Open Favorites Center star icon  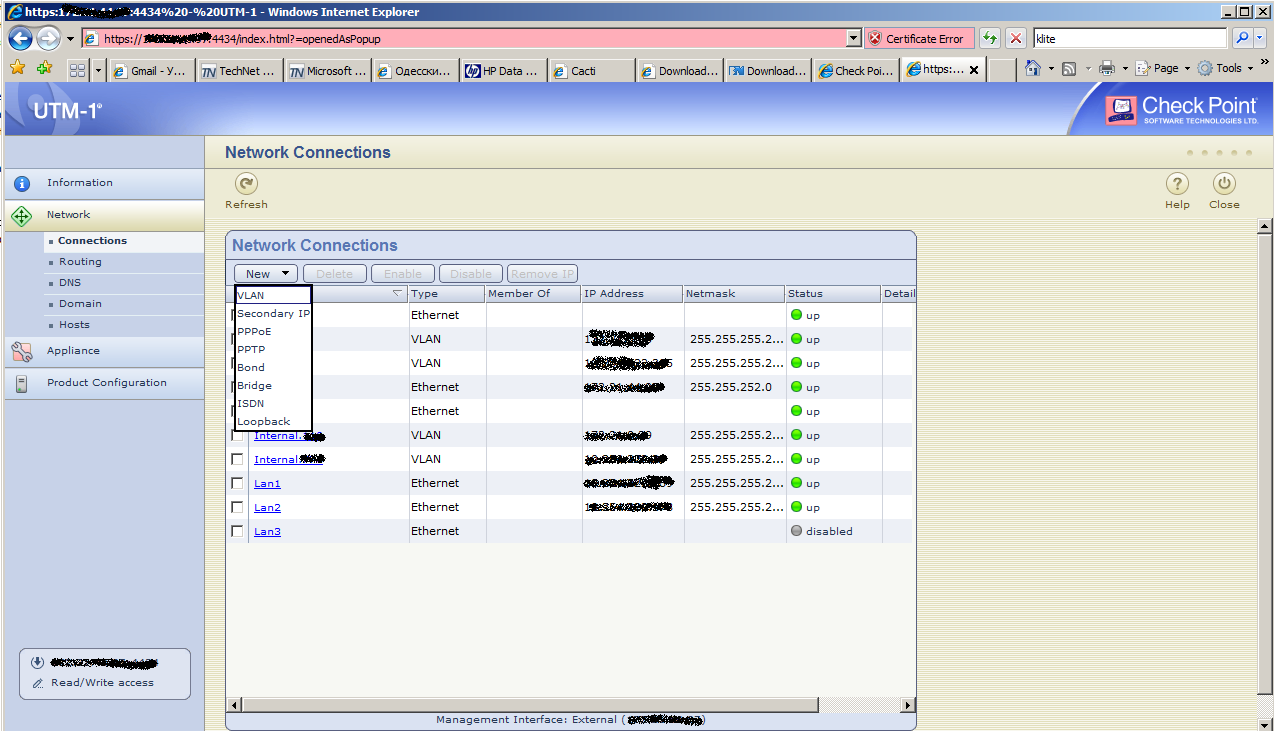tap(17, 69)
